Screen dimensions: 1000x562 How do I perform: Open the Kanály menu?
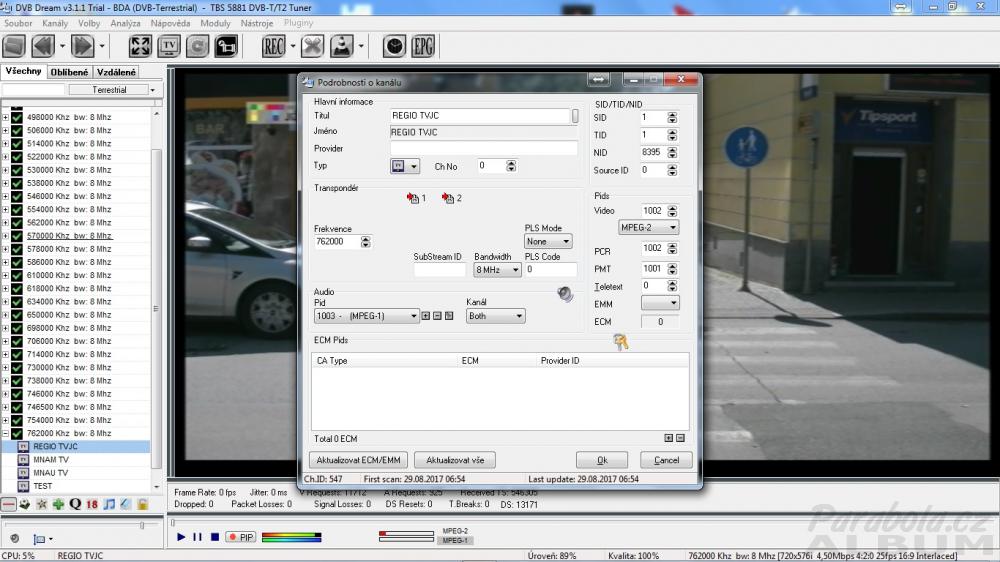pyautogui.click(x=55, y=23)
